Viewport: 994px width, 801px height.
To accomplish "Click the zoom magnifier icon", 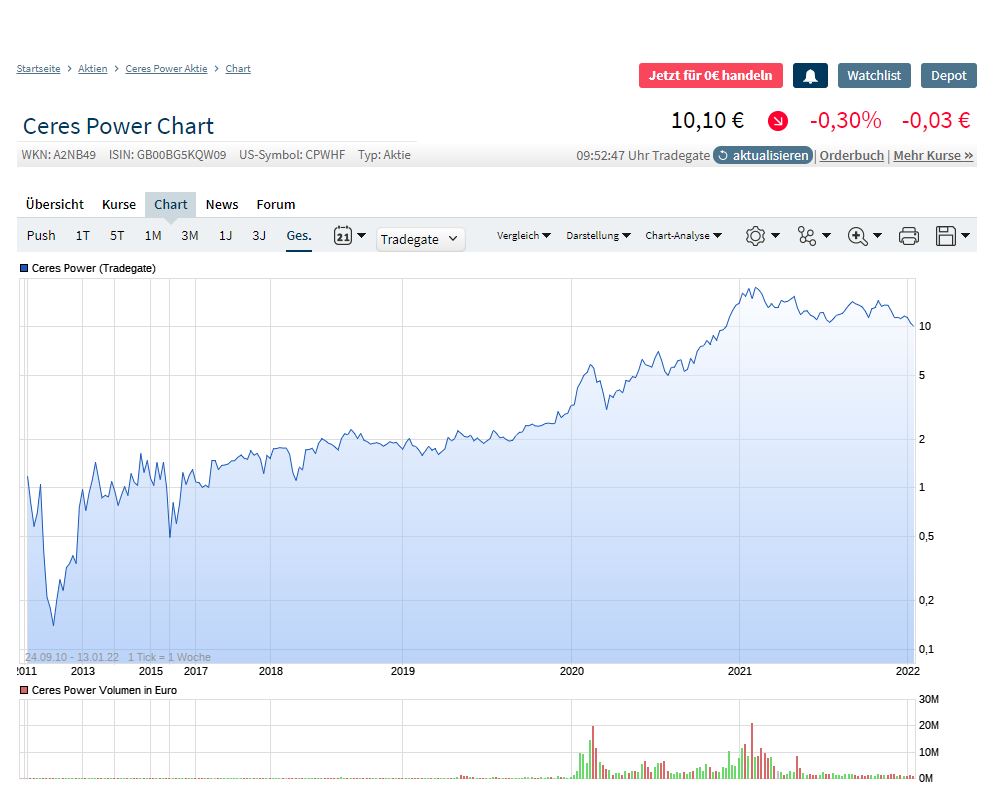I will (x=857, y=236).
